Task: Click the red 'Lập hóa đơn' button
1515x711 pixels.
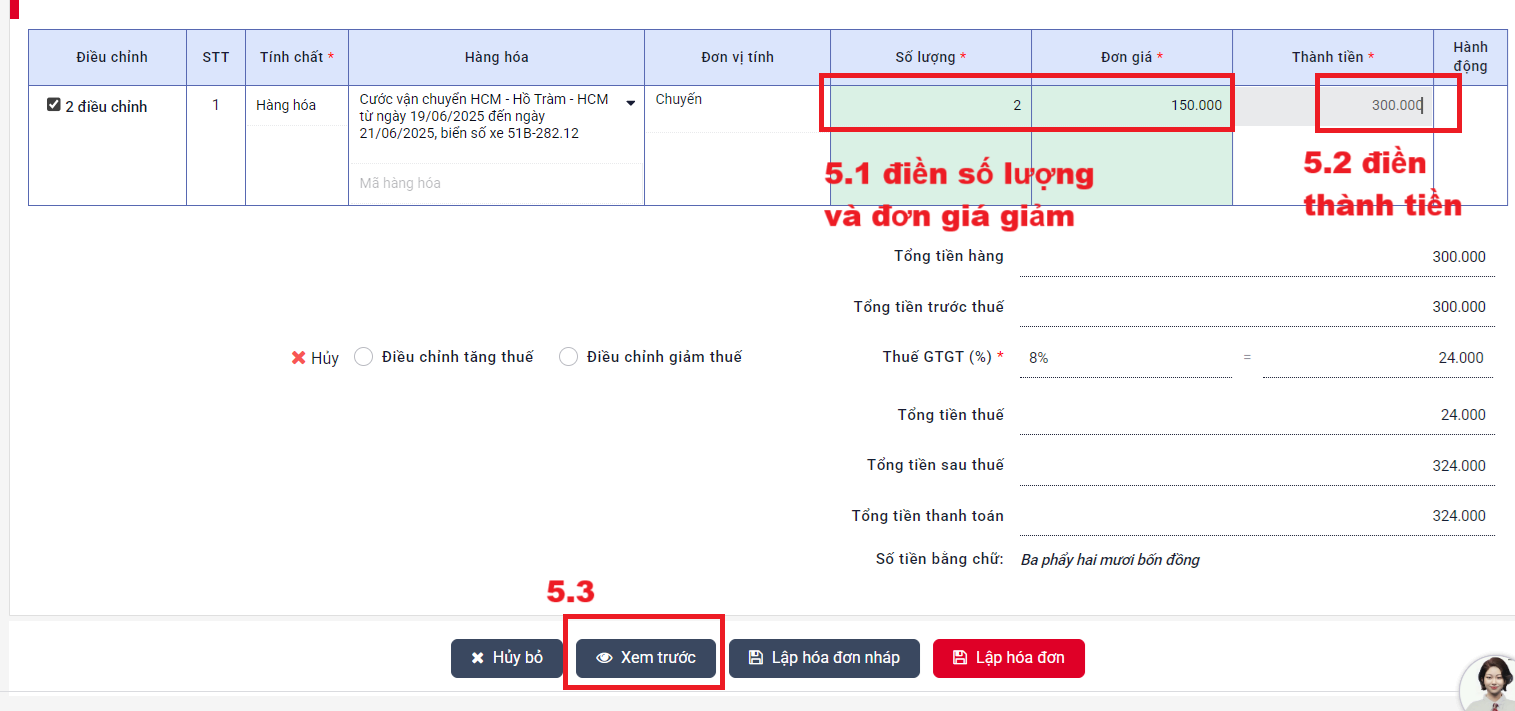Action: pyautogui.click(x=1008, y=658)
